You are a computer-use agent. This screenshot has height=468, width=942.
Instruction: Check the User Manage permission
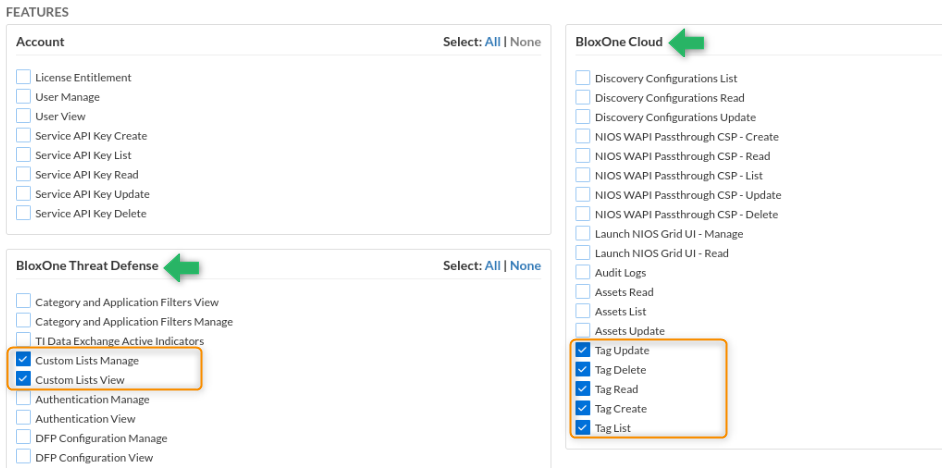pos(24,97)
